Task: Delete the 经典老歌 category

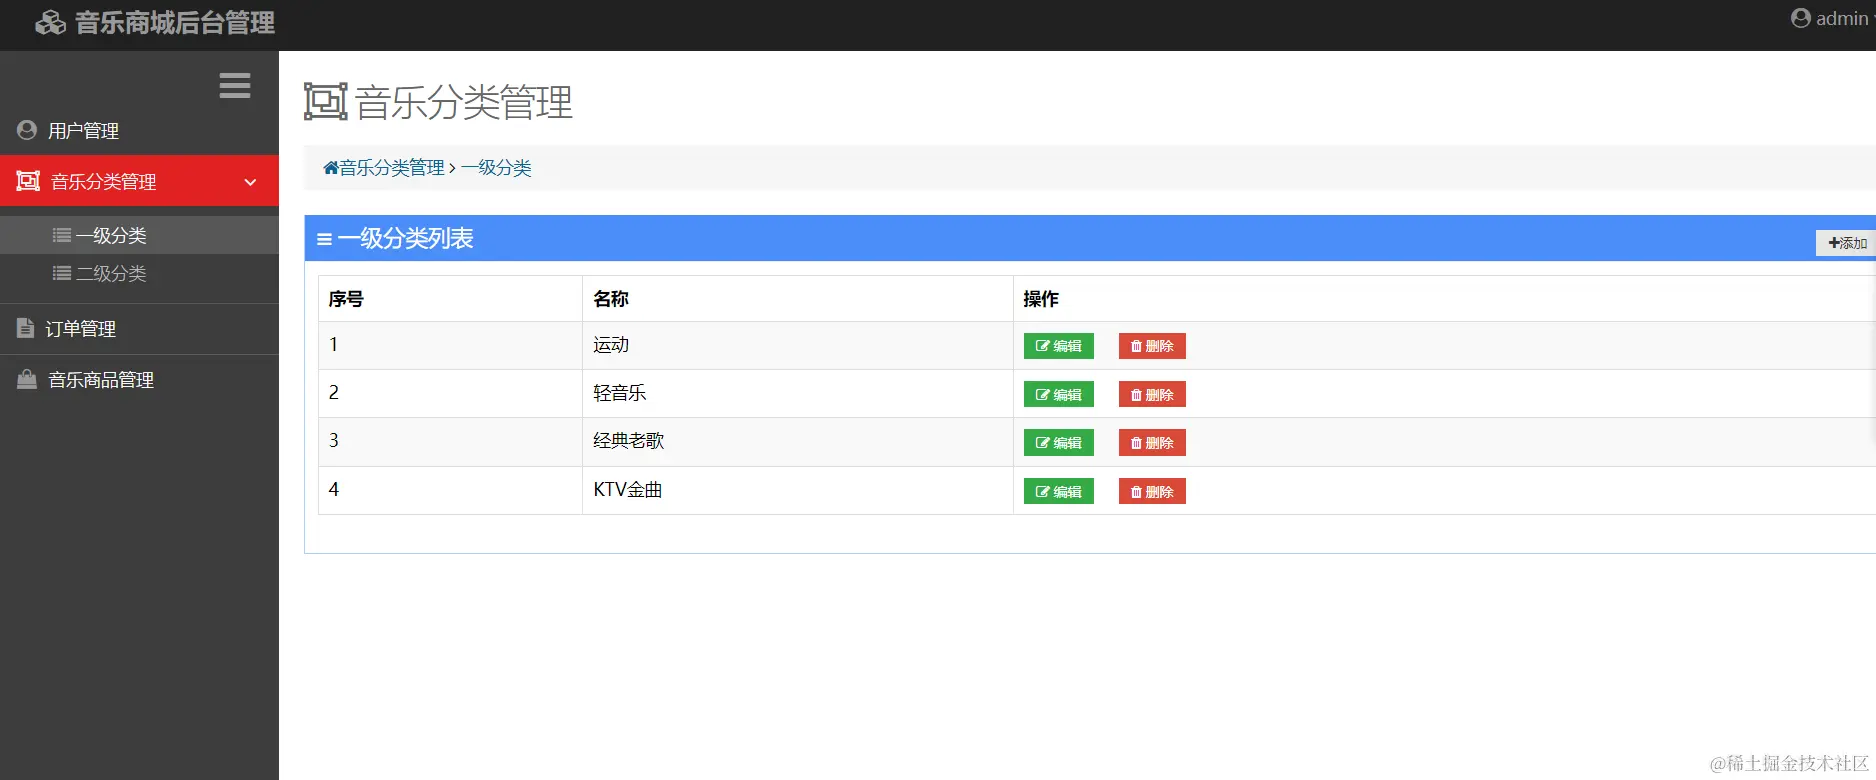Action: coord(1152,443)
